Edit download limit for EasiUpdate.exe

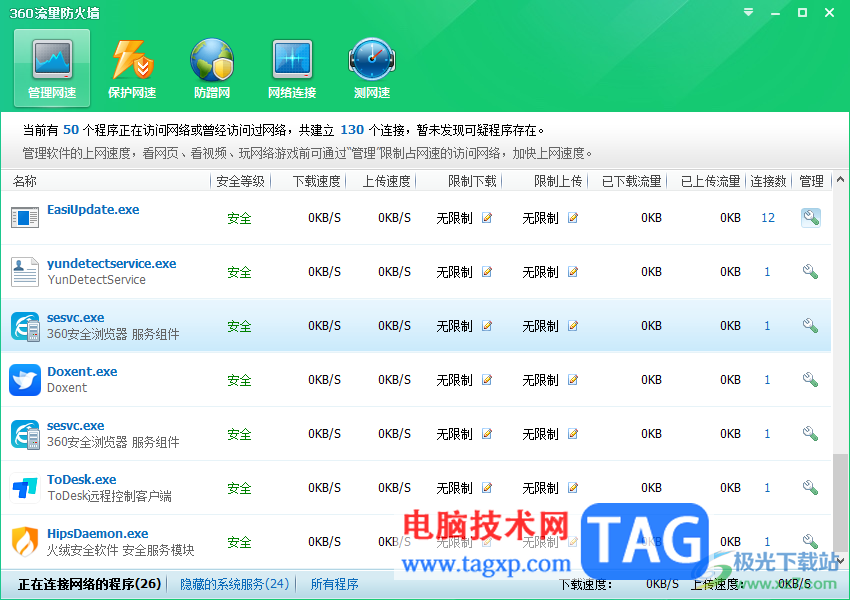tap(487, 218)
